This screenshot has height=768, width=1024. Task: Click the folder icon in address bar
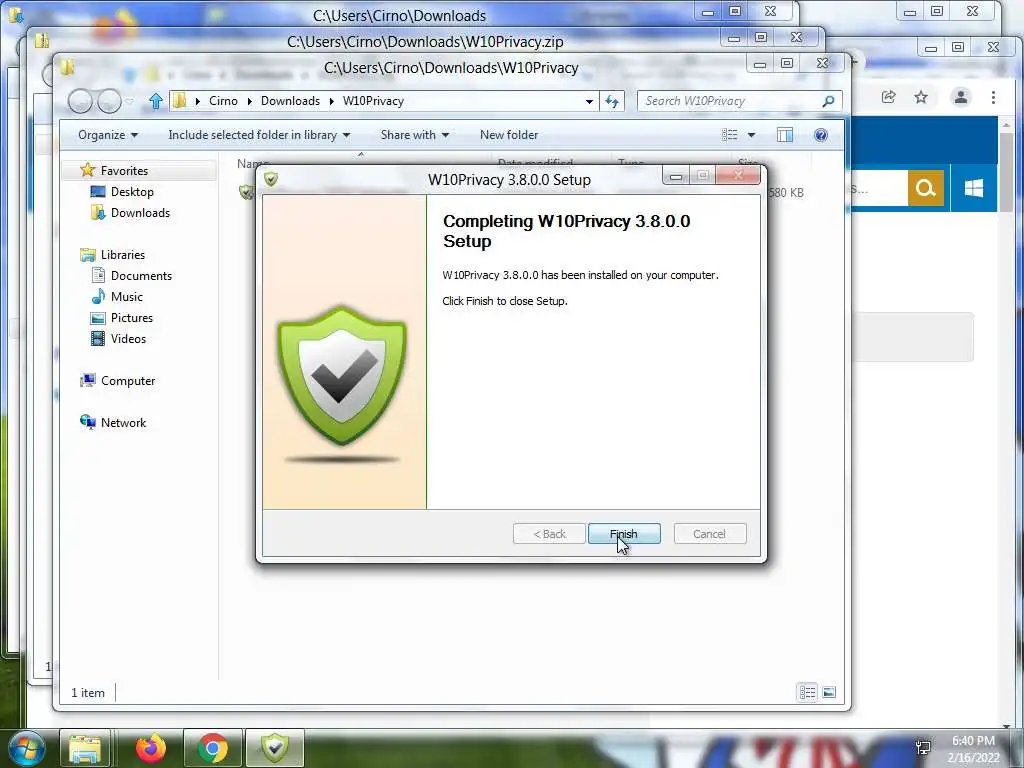pyautogui.click(x=179, y=101)
